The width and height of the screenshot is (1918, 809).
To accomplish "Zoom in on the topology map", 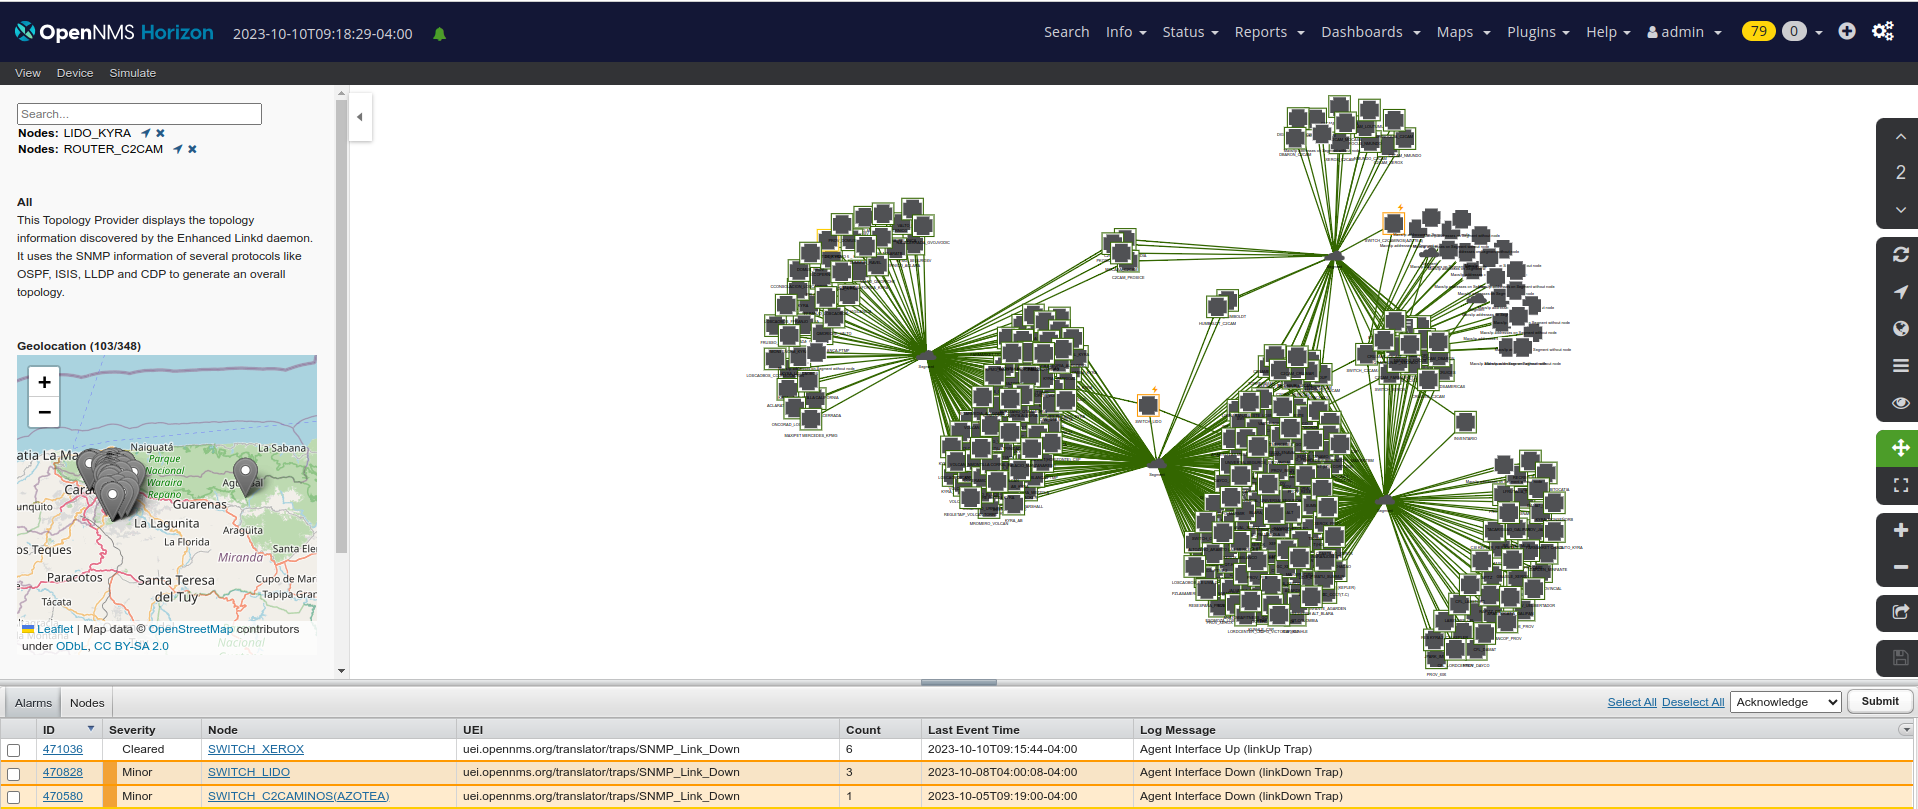I will (1900, 530).
